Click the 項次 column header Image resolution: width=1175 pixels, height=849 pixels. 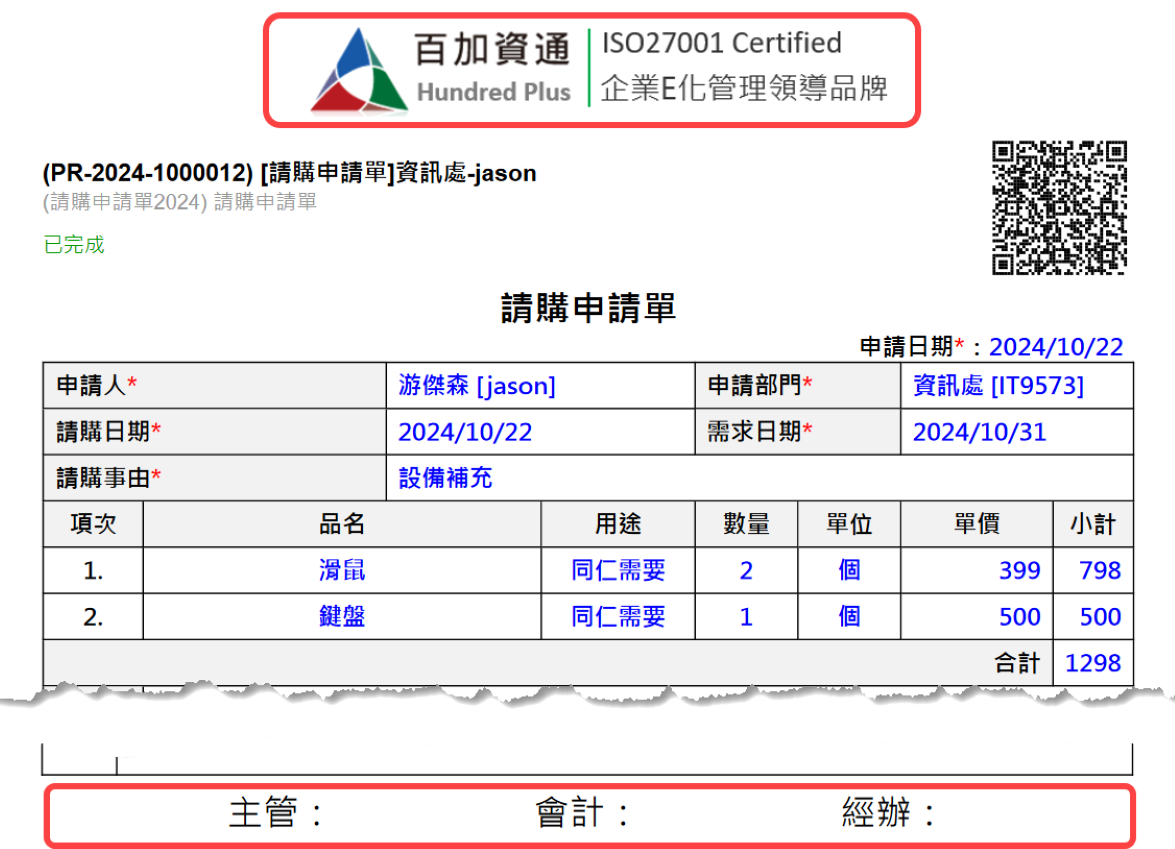(93, 524)
